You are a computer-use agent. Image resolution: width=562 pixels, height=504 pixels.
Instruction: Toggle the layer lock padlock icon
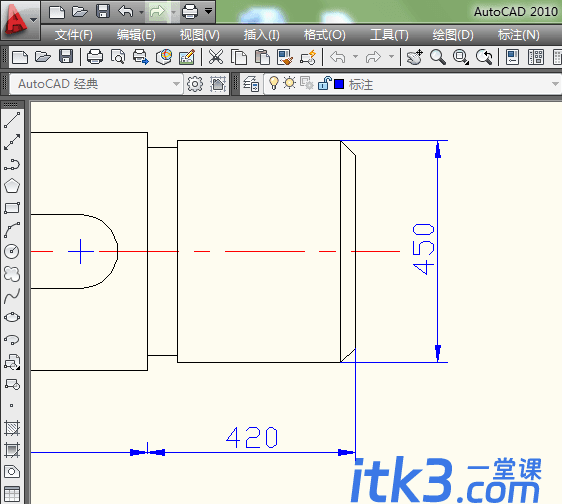click(x=324, y=84)
